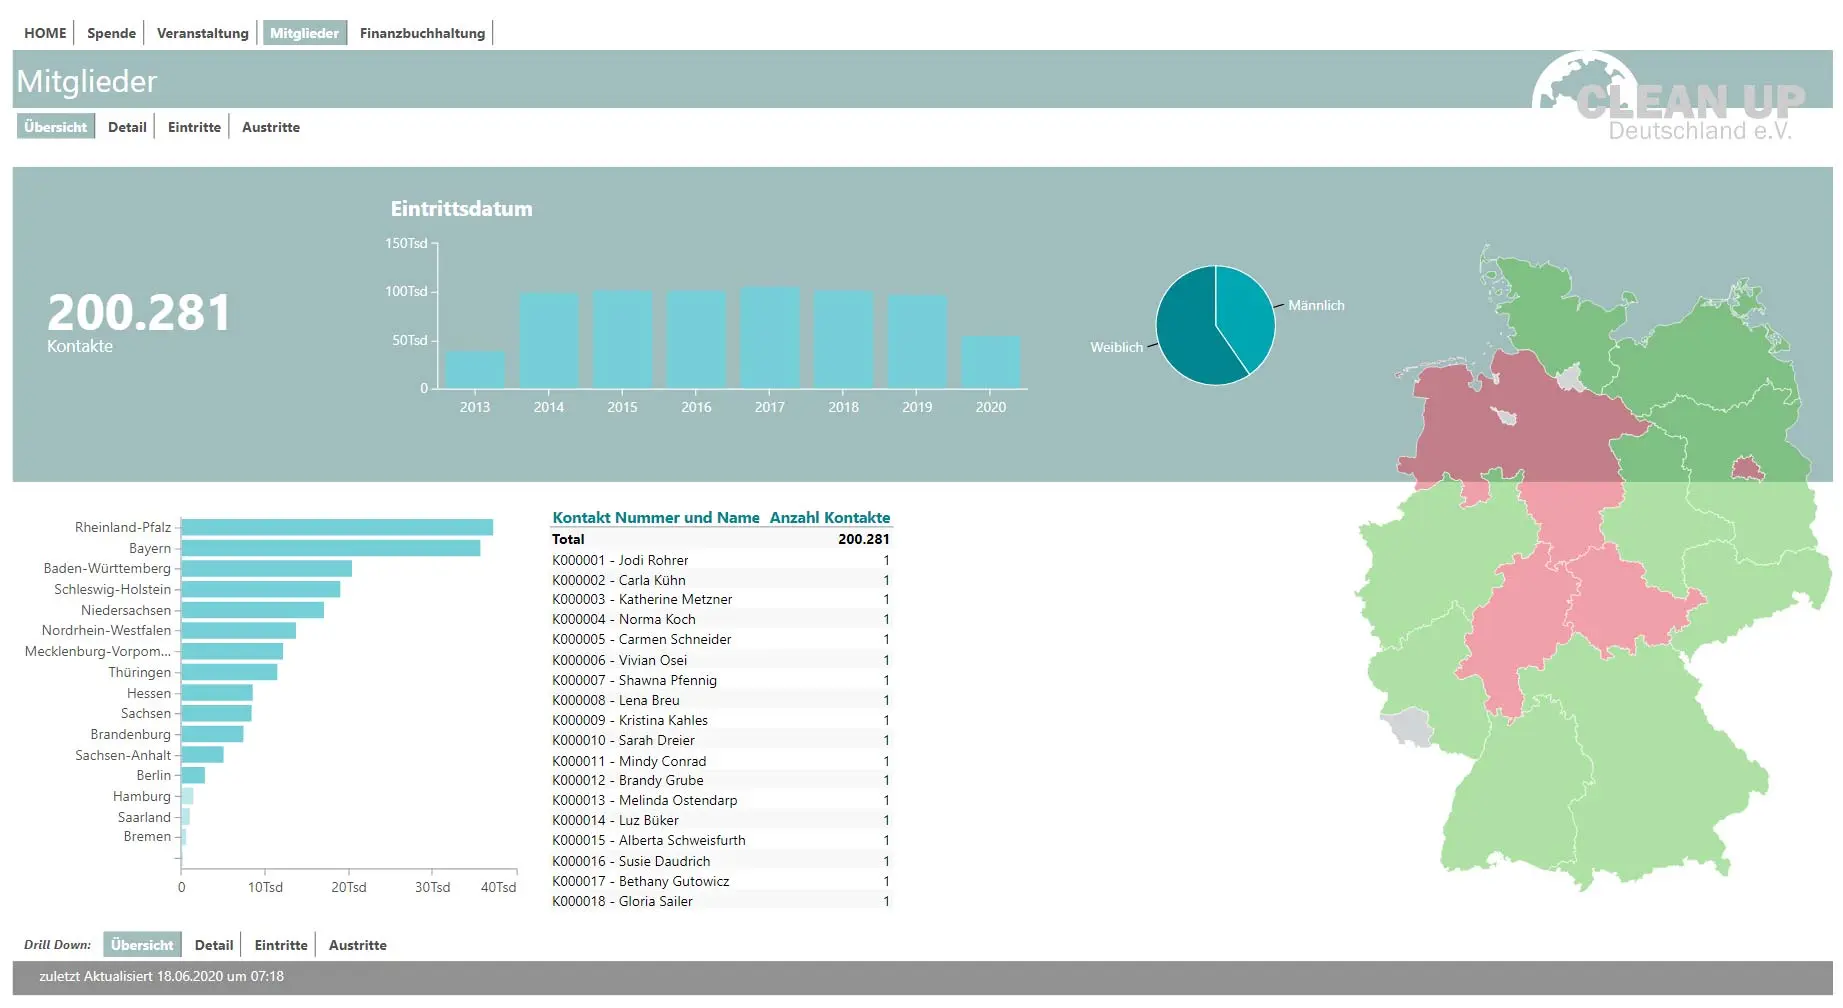
Task: Select the 2016 bar in Eintrittsdatum chart
Action: (x=696, y=339)
